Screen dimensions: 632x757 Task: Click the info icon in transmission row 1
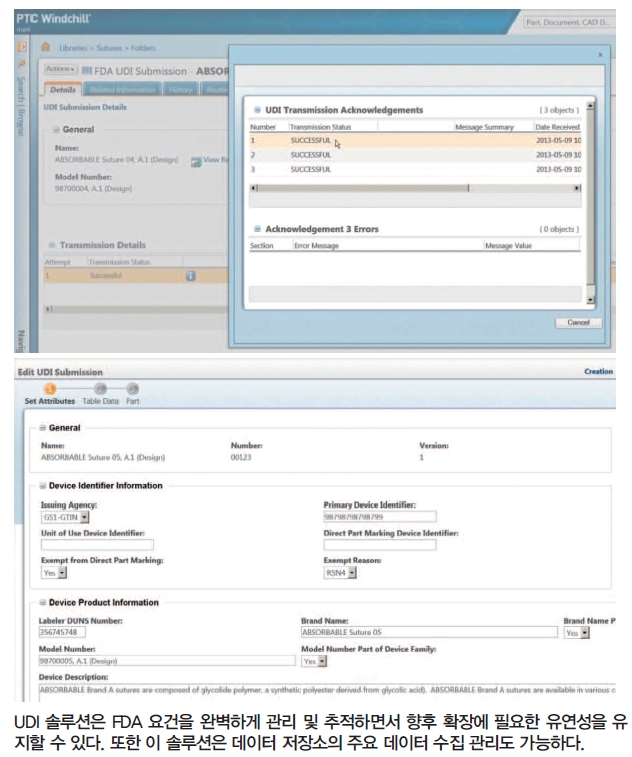click(191, 276)
